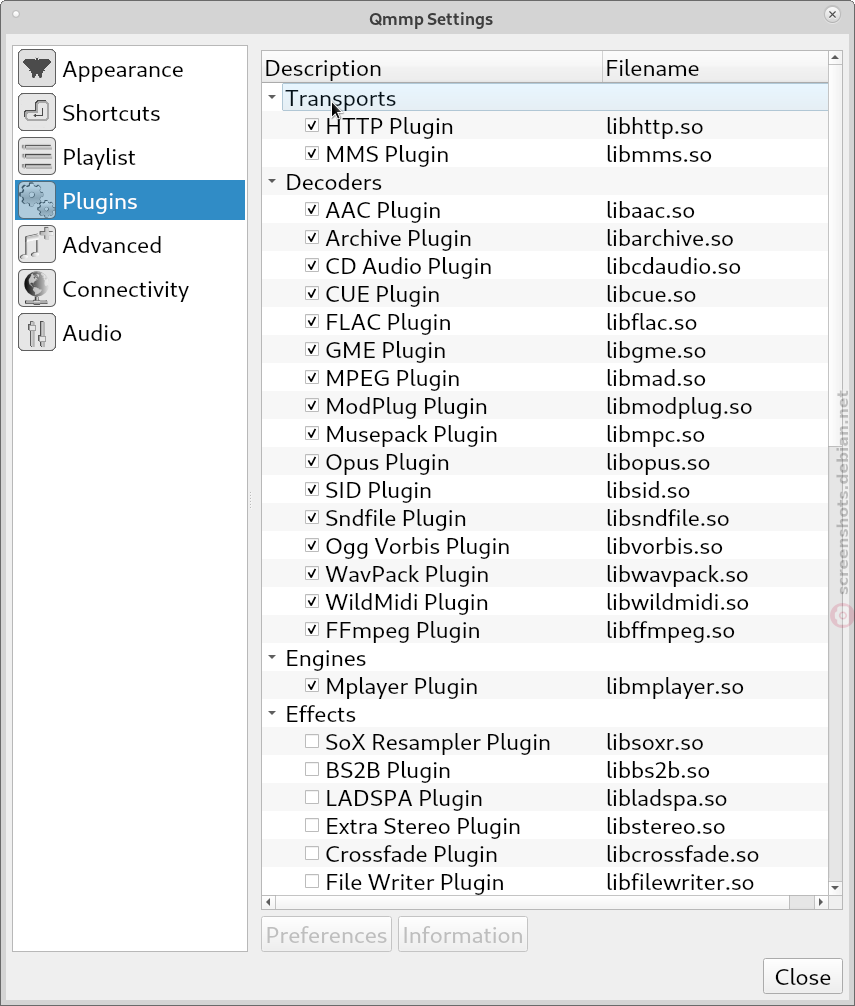Uncheck the MMS Plugin

coord(312,154)
